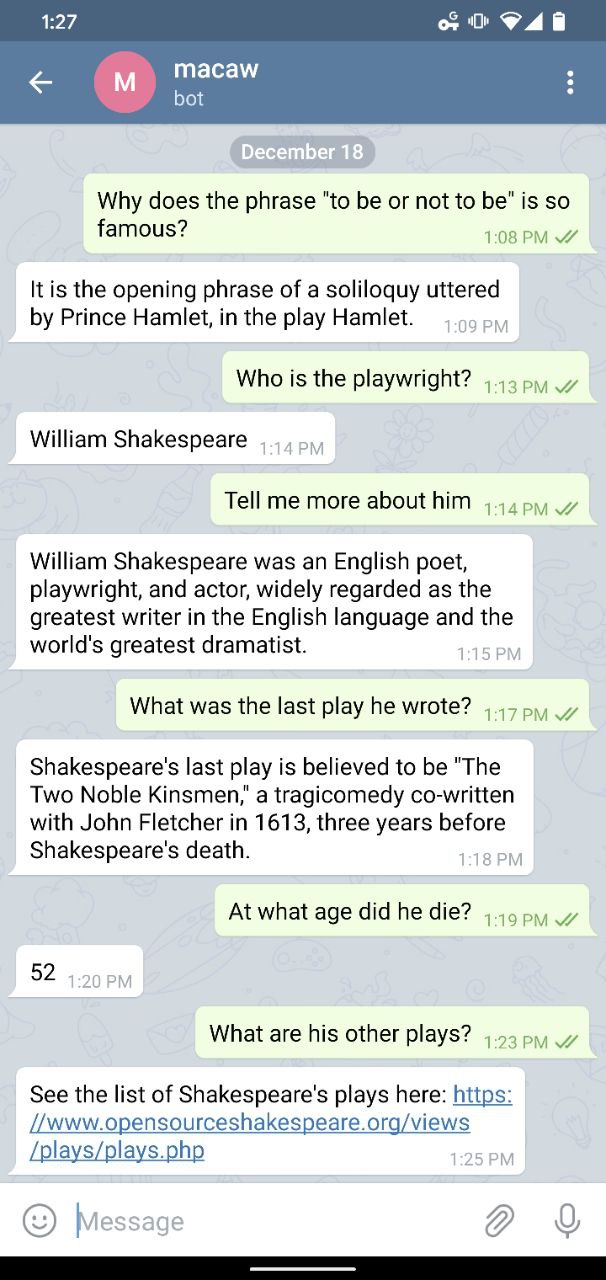Select the "to be or not to be" question
The width and height of the screenshot is (606, 1280).
click(336, 214)
